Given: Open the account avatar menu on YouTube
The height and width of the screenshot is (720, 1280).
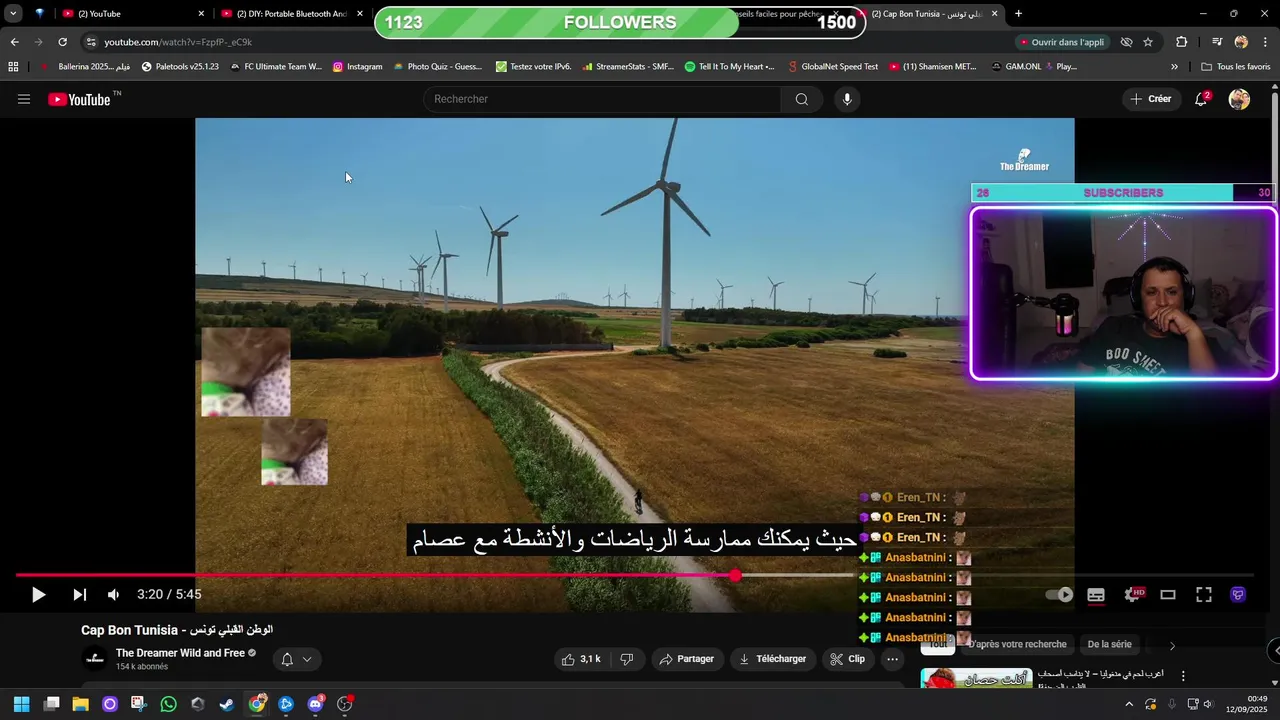Looking at the screenshot, I should point(1239,99).
